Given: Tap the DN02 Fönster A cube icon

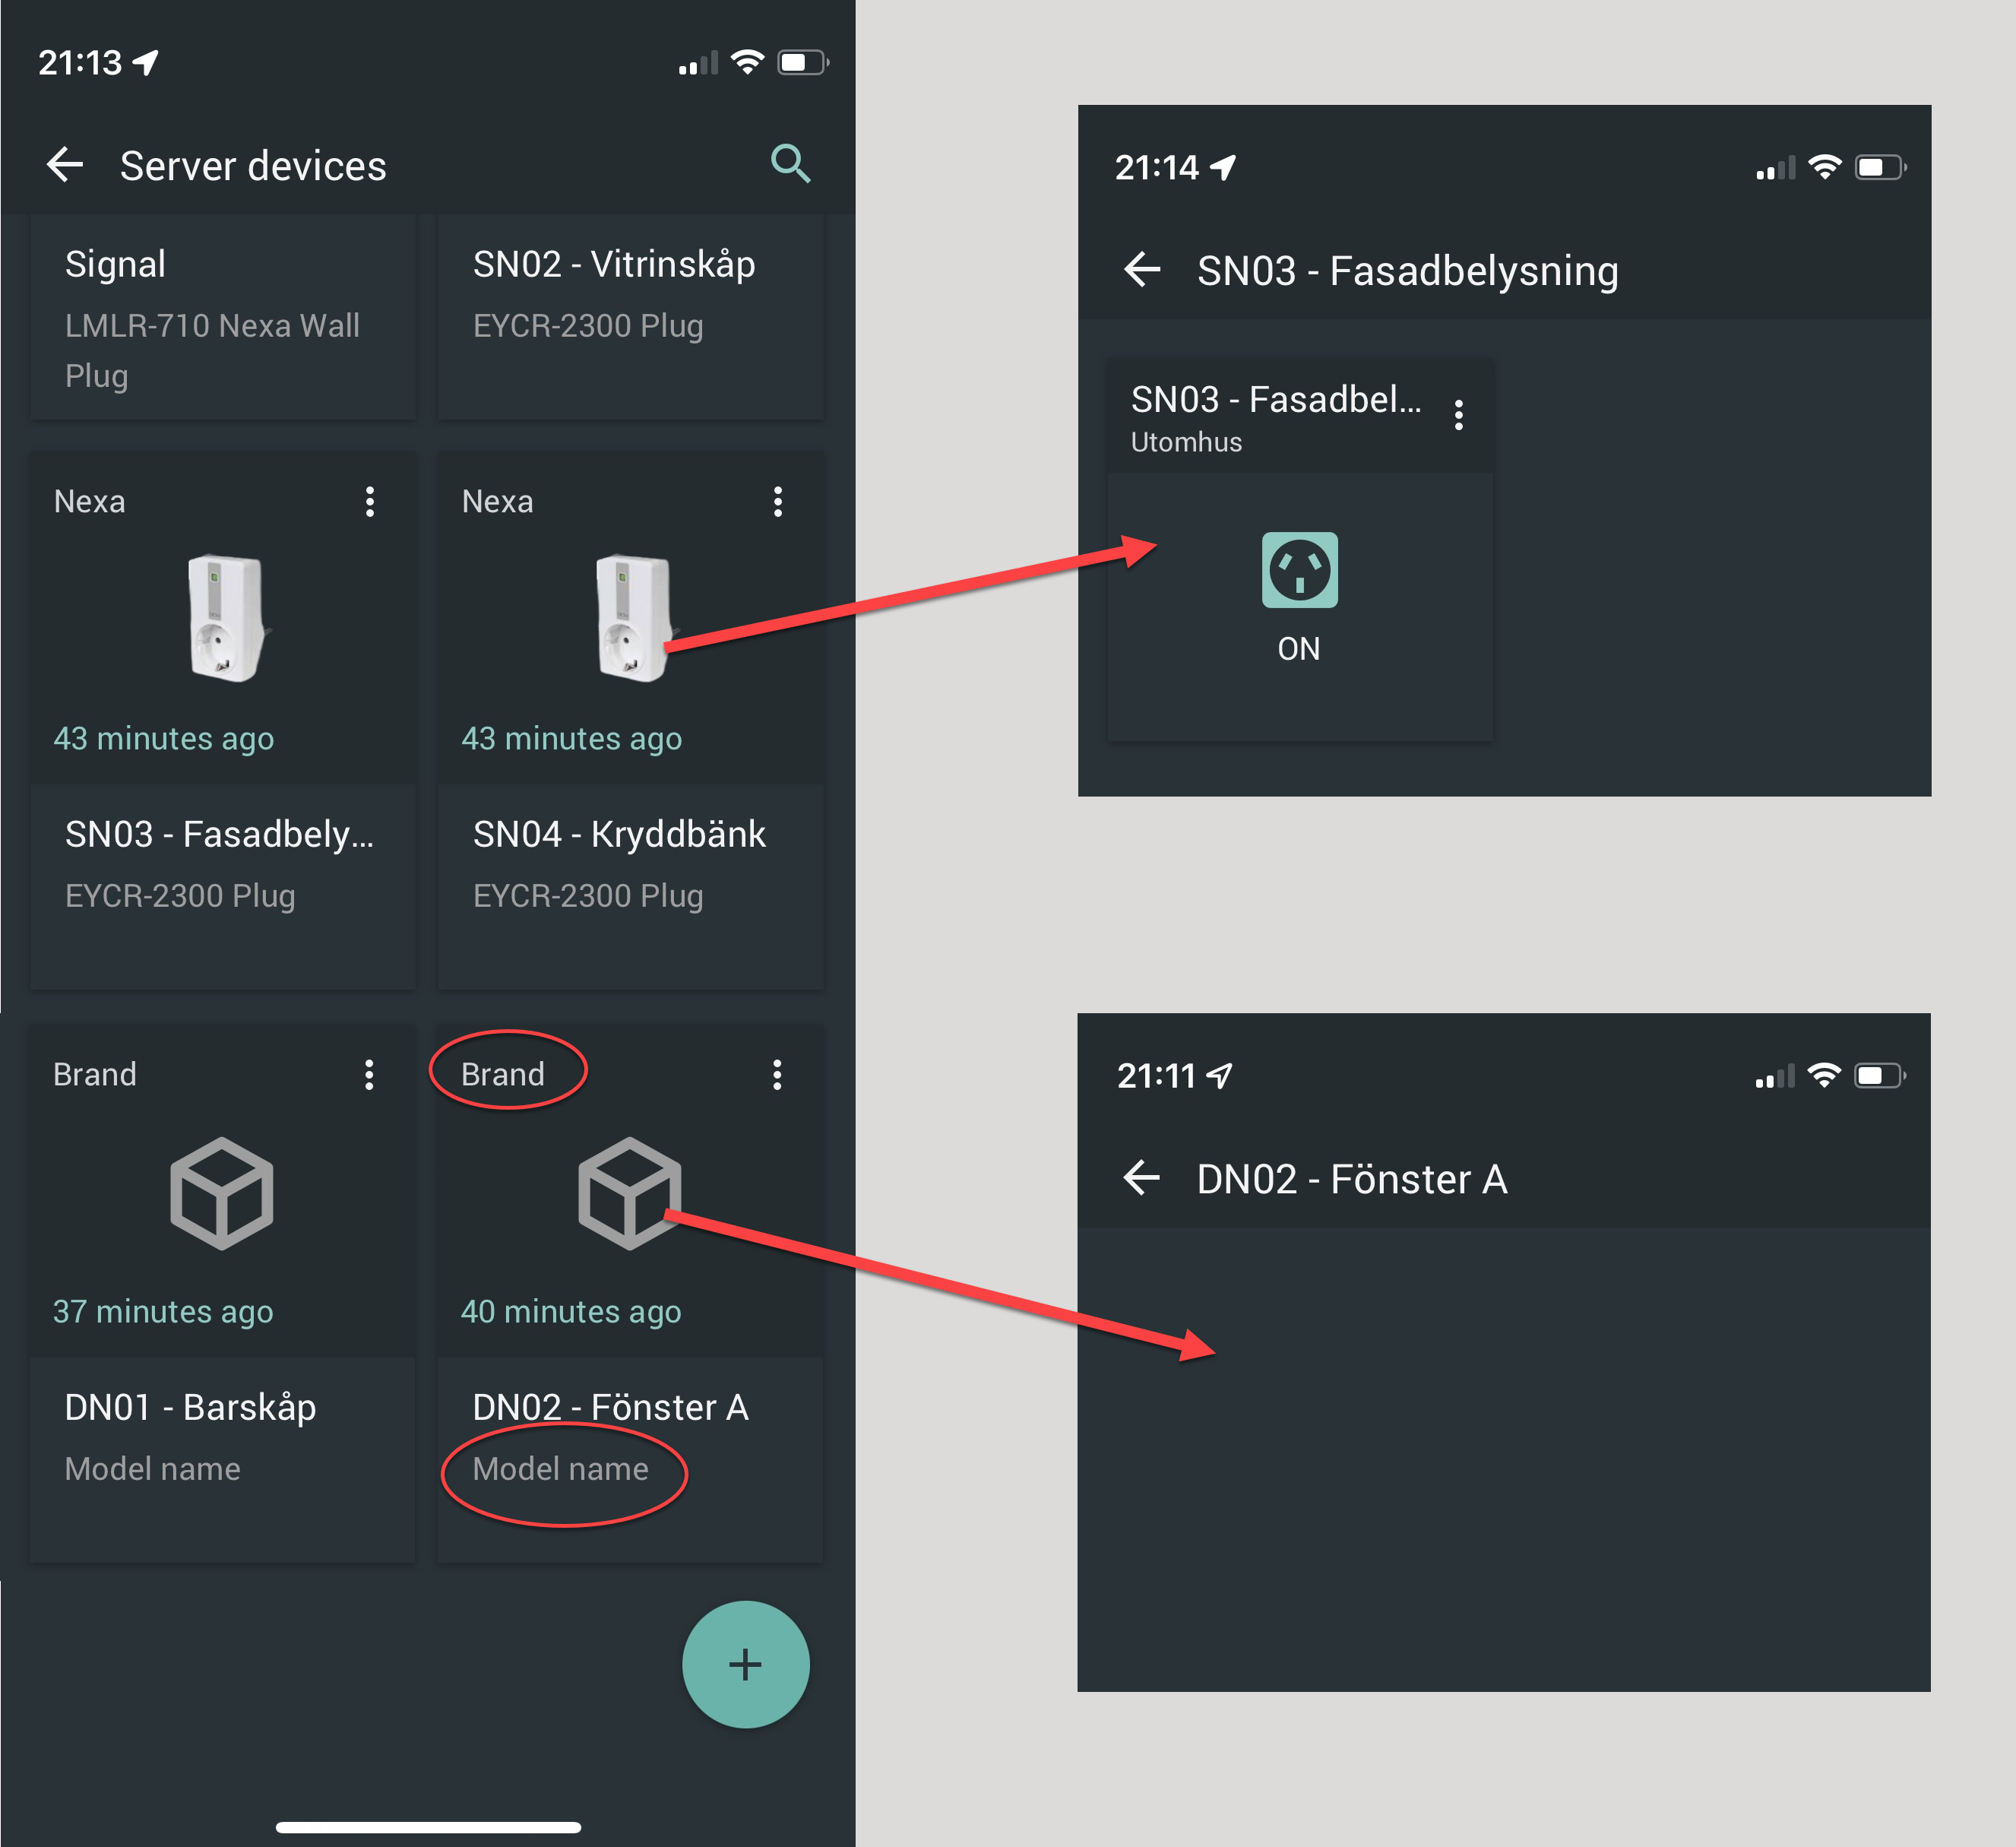Looking at the screenshot, I should tap(629, 1193).
